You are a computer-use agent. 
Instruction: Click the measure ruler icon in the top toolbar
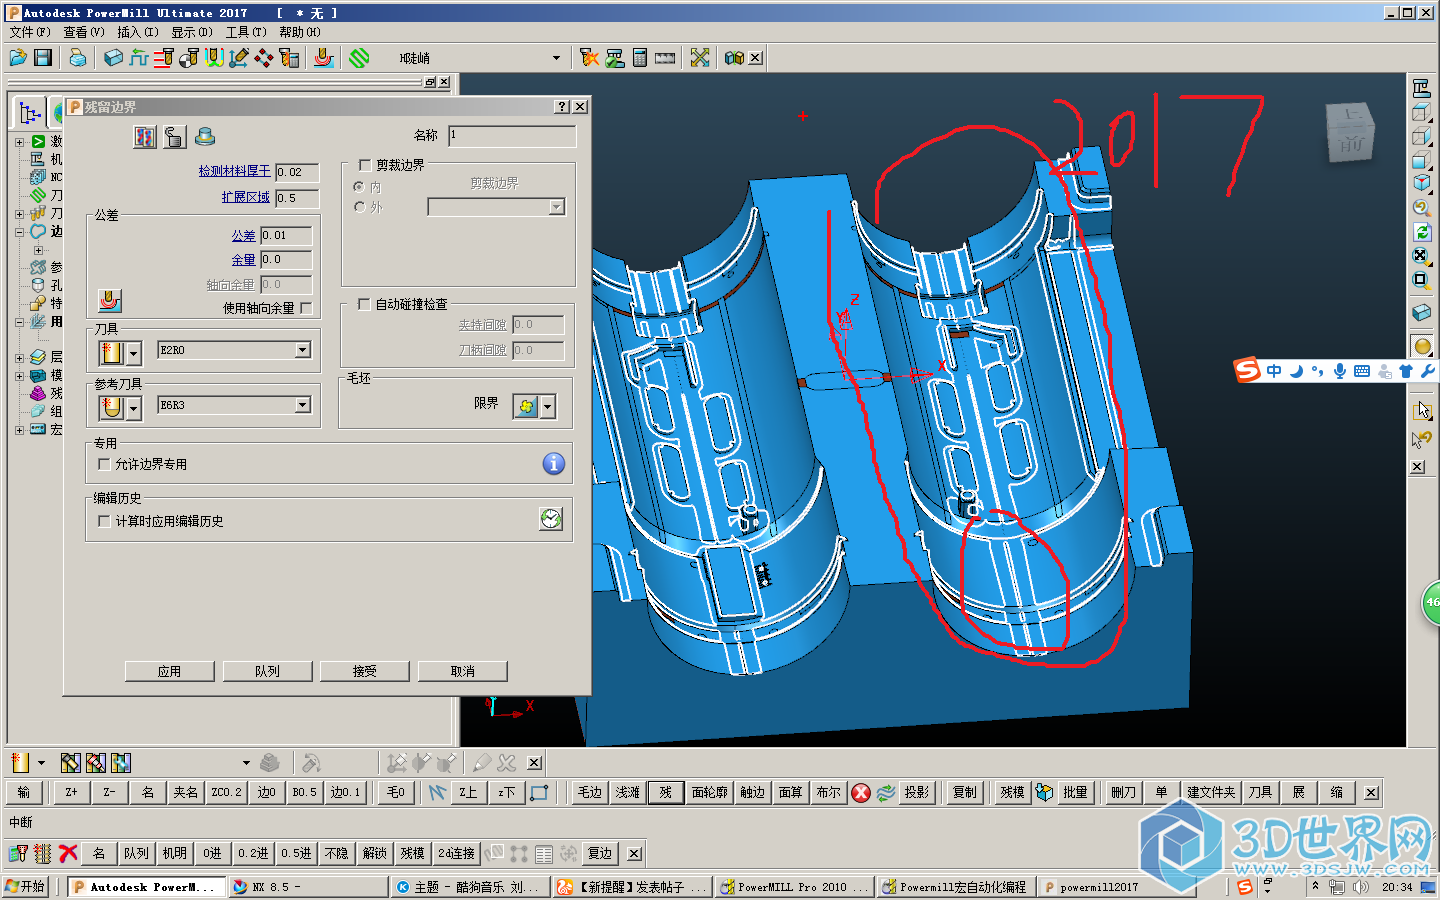665,58
